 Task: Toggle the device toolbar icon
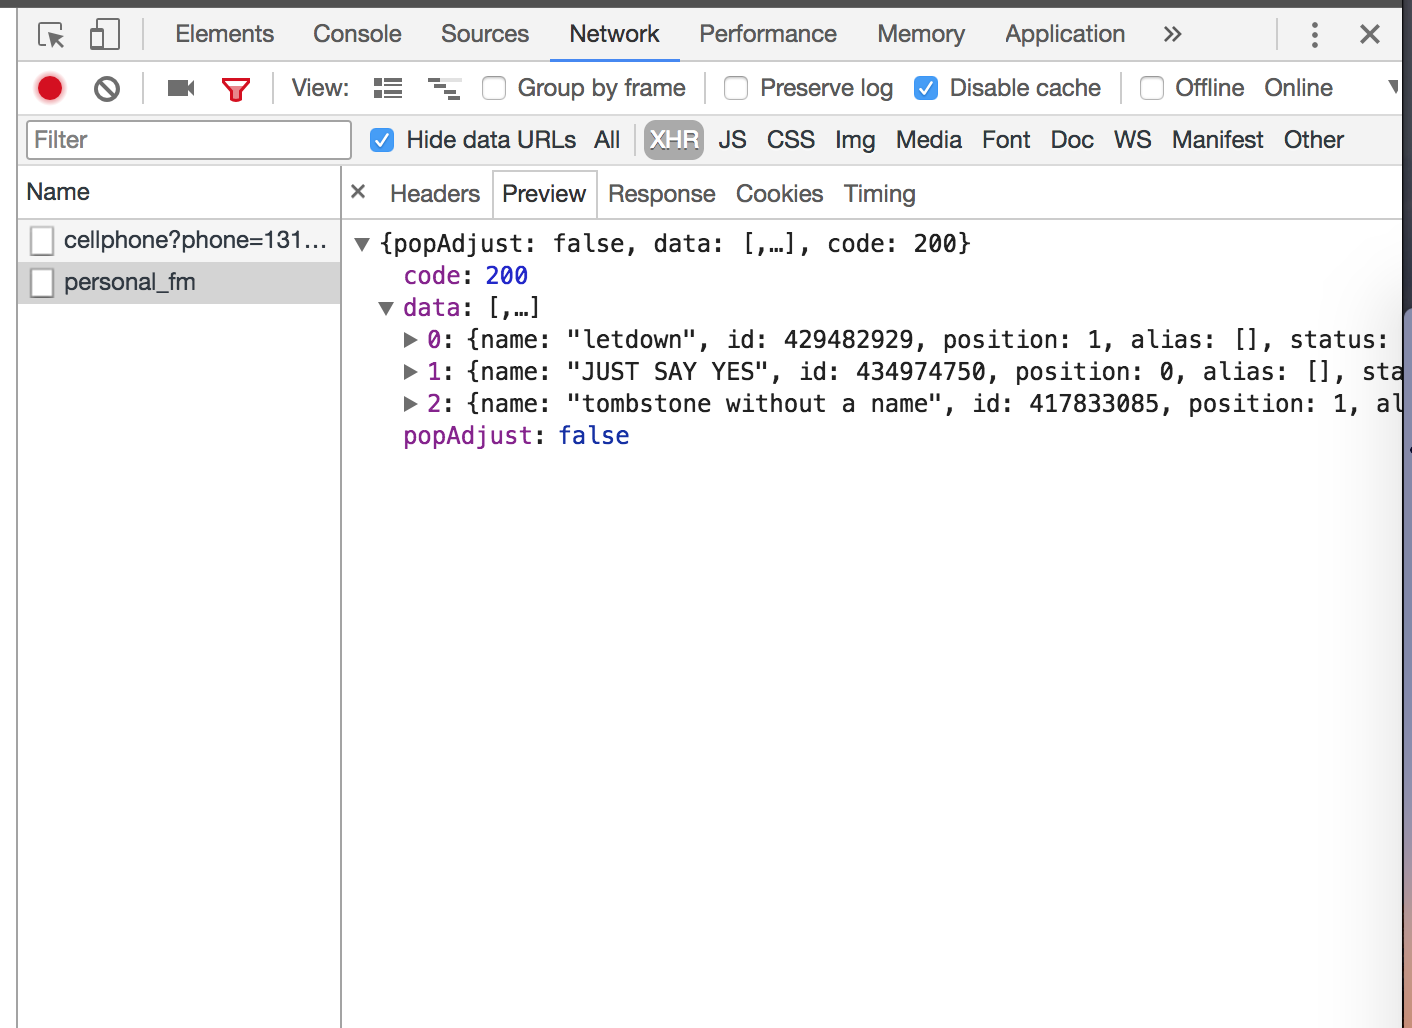pos(103,33)
